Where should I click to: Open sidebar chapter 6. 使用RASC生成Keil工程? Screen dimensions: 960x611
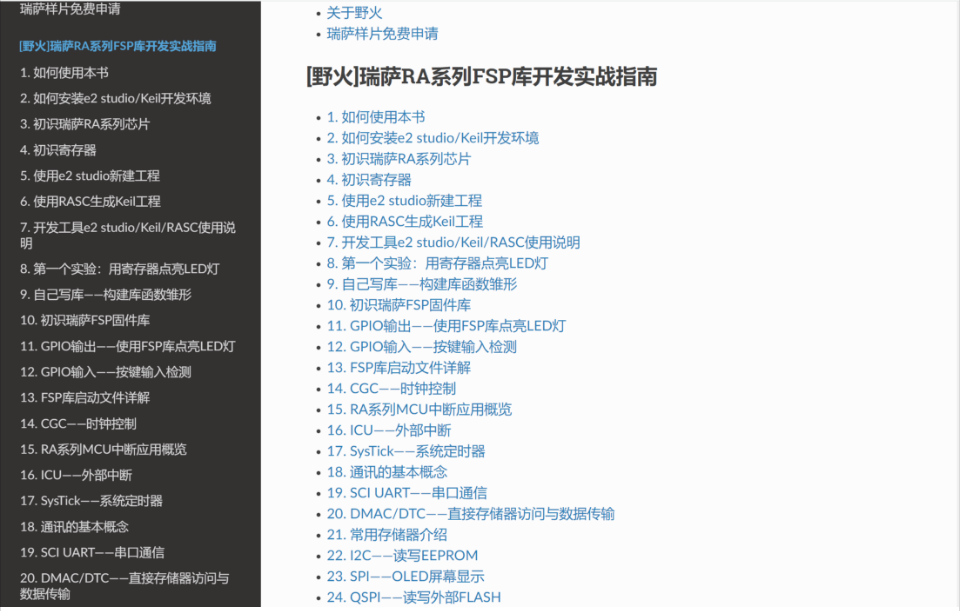pos(90,201)
